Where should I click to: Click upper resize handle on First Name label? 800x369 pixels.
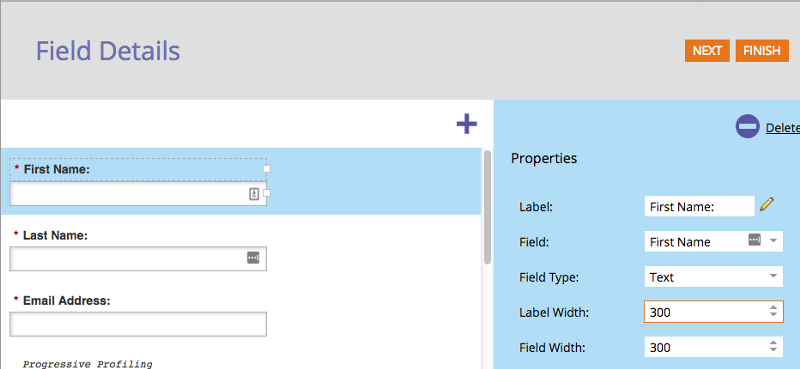[266, 169]
